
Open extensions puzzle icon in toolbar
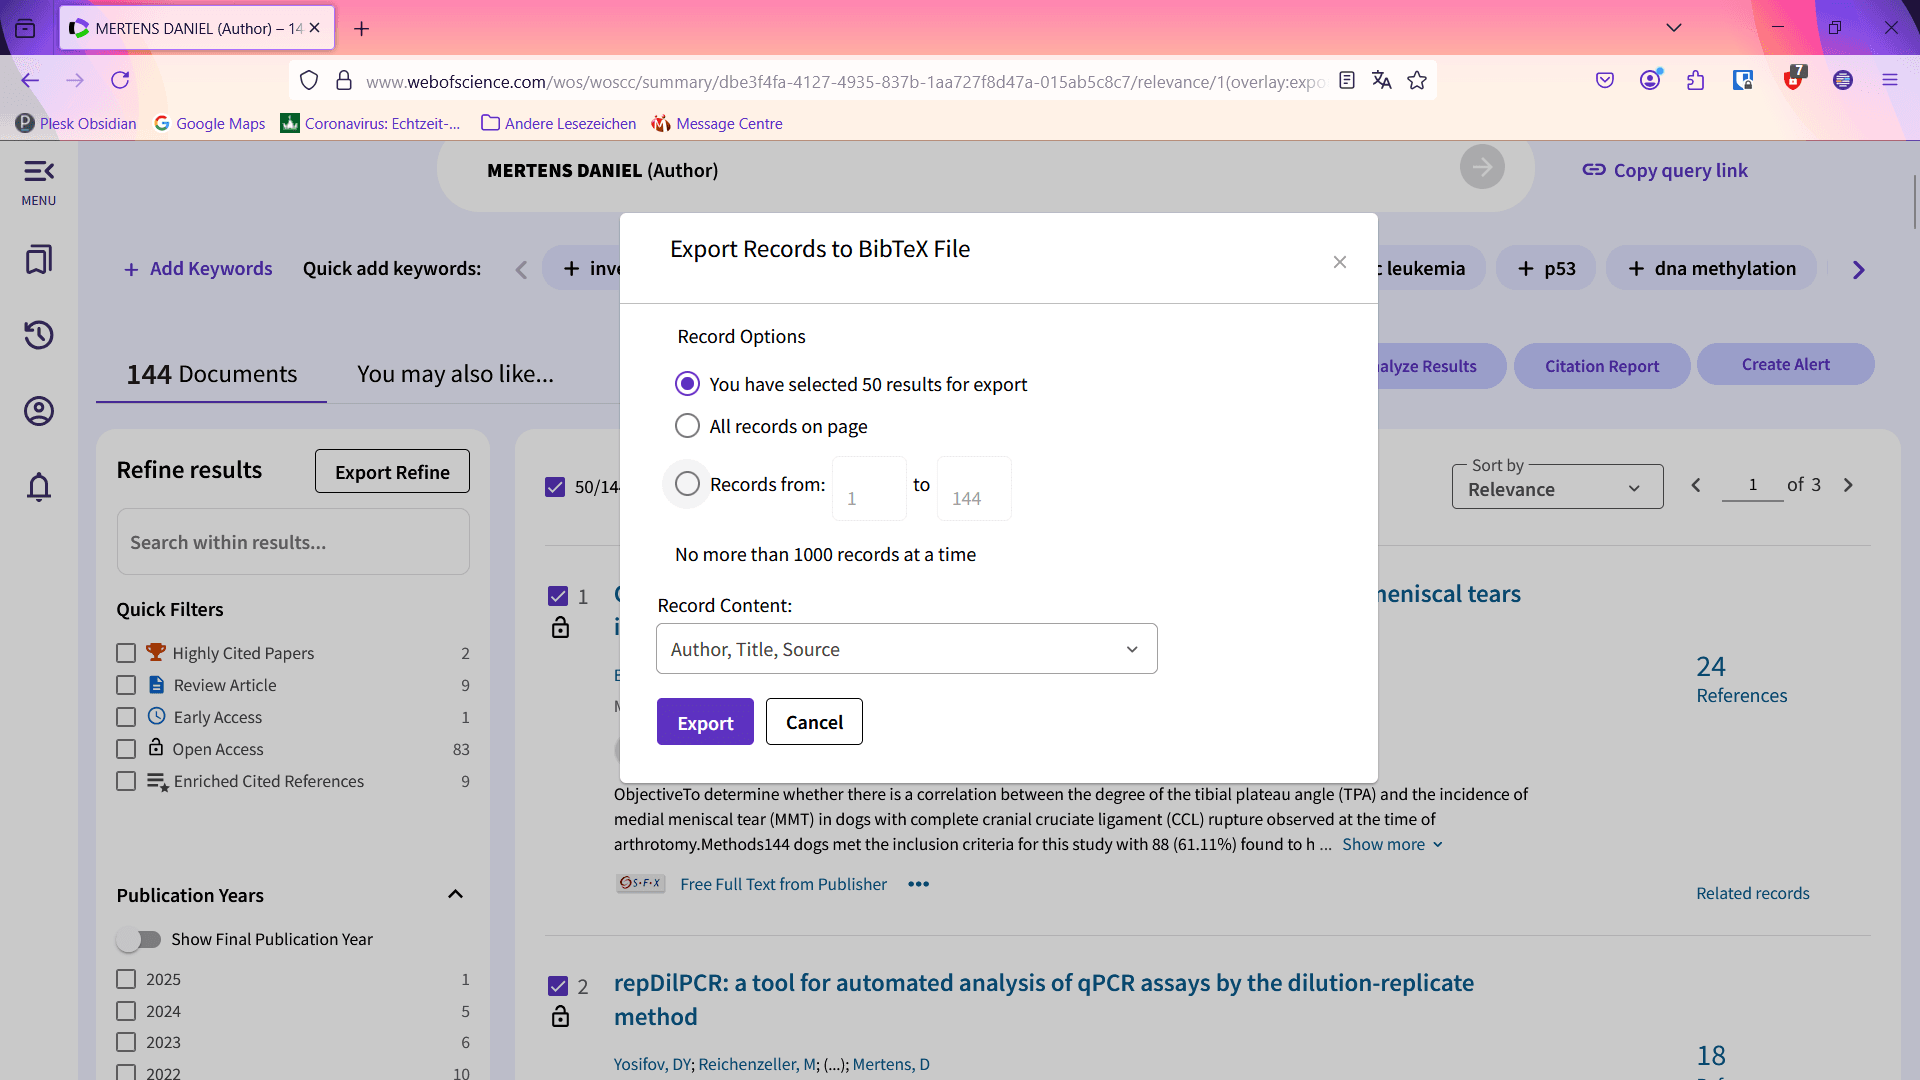[x=1696, y=81]
